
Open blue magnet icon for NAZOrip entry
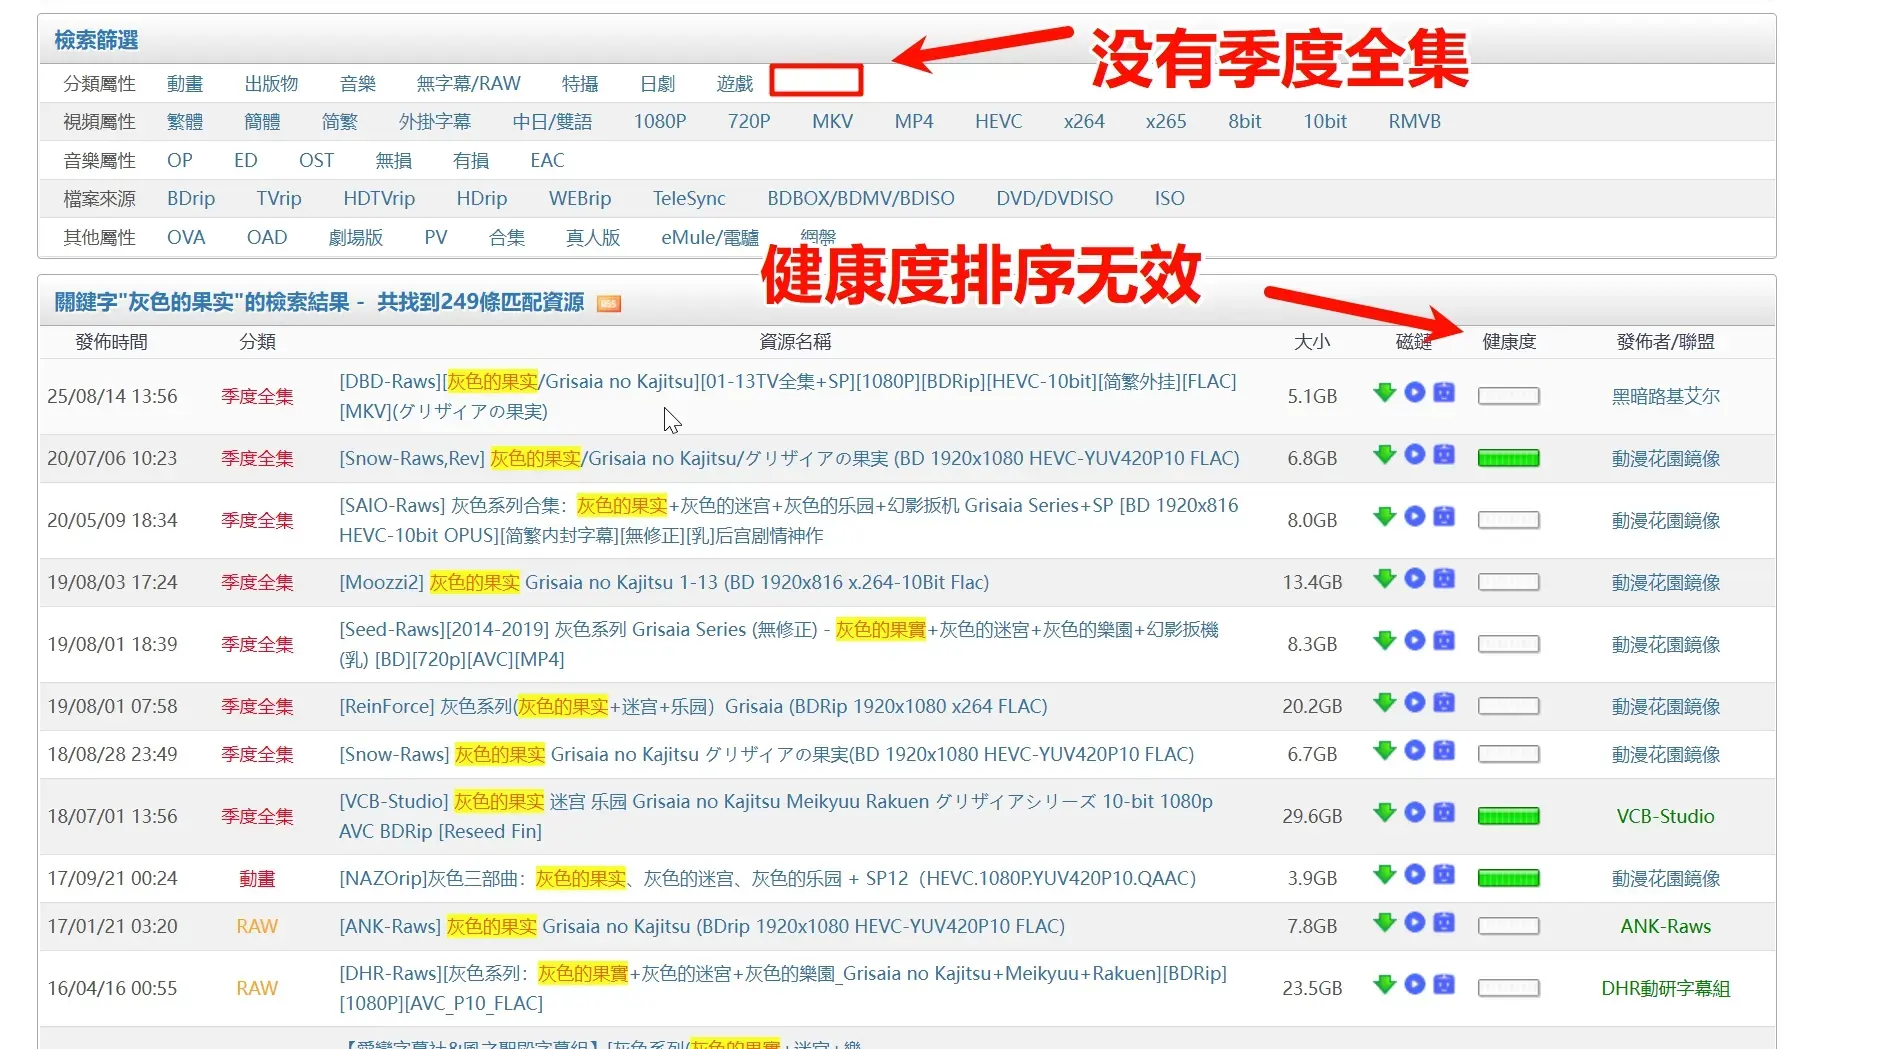[1414, 874]
